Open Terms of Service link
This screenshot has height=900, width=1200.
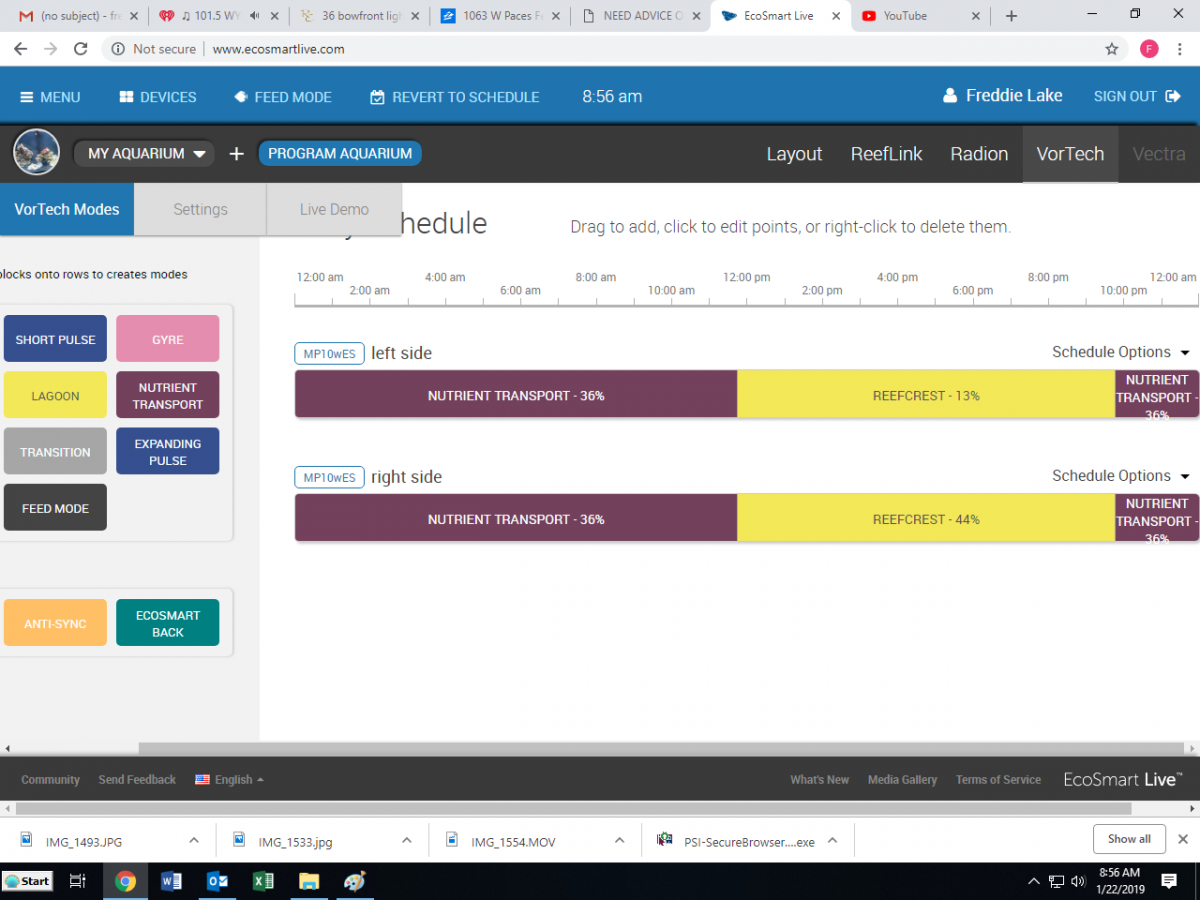[998, 780]
